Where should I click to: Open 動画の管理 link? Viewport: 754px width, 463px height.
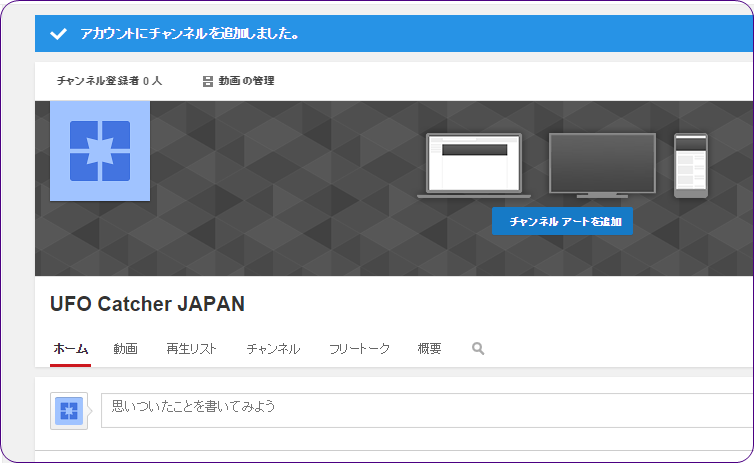[246, 81]
